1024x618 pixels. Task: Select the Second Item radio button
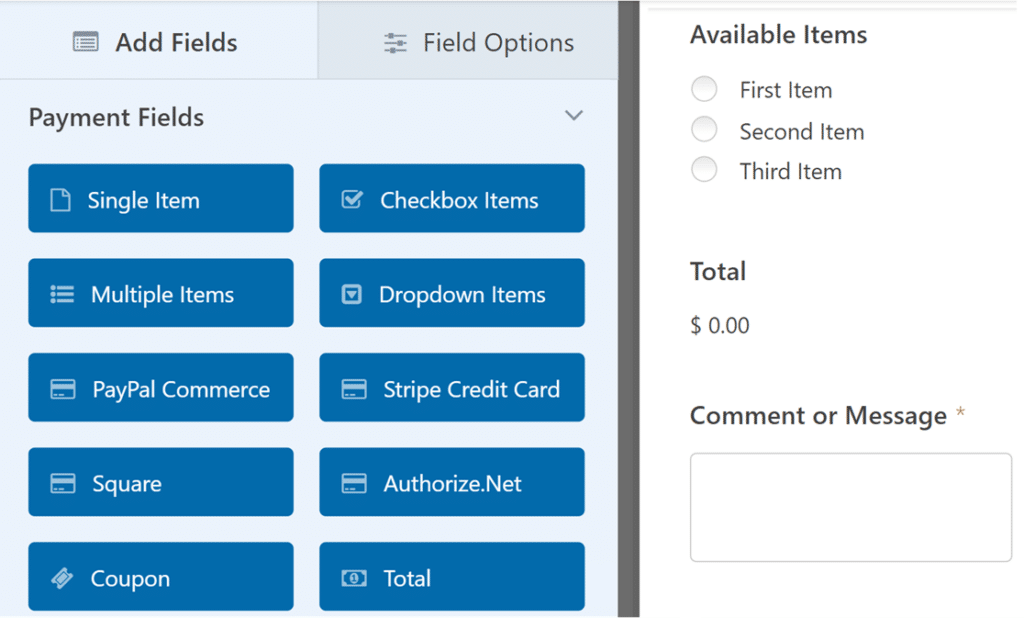pyautogui.click(x=704, y=129)
